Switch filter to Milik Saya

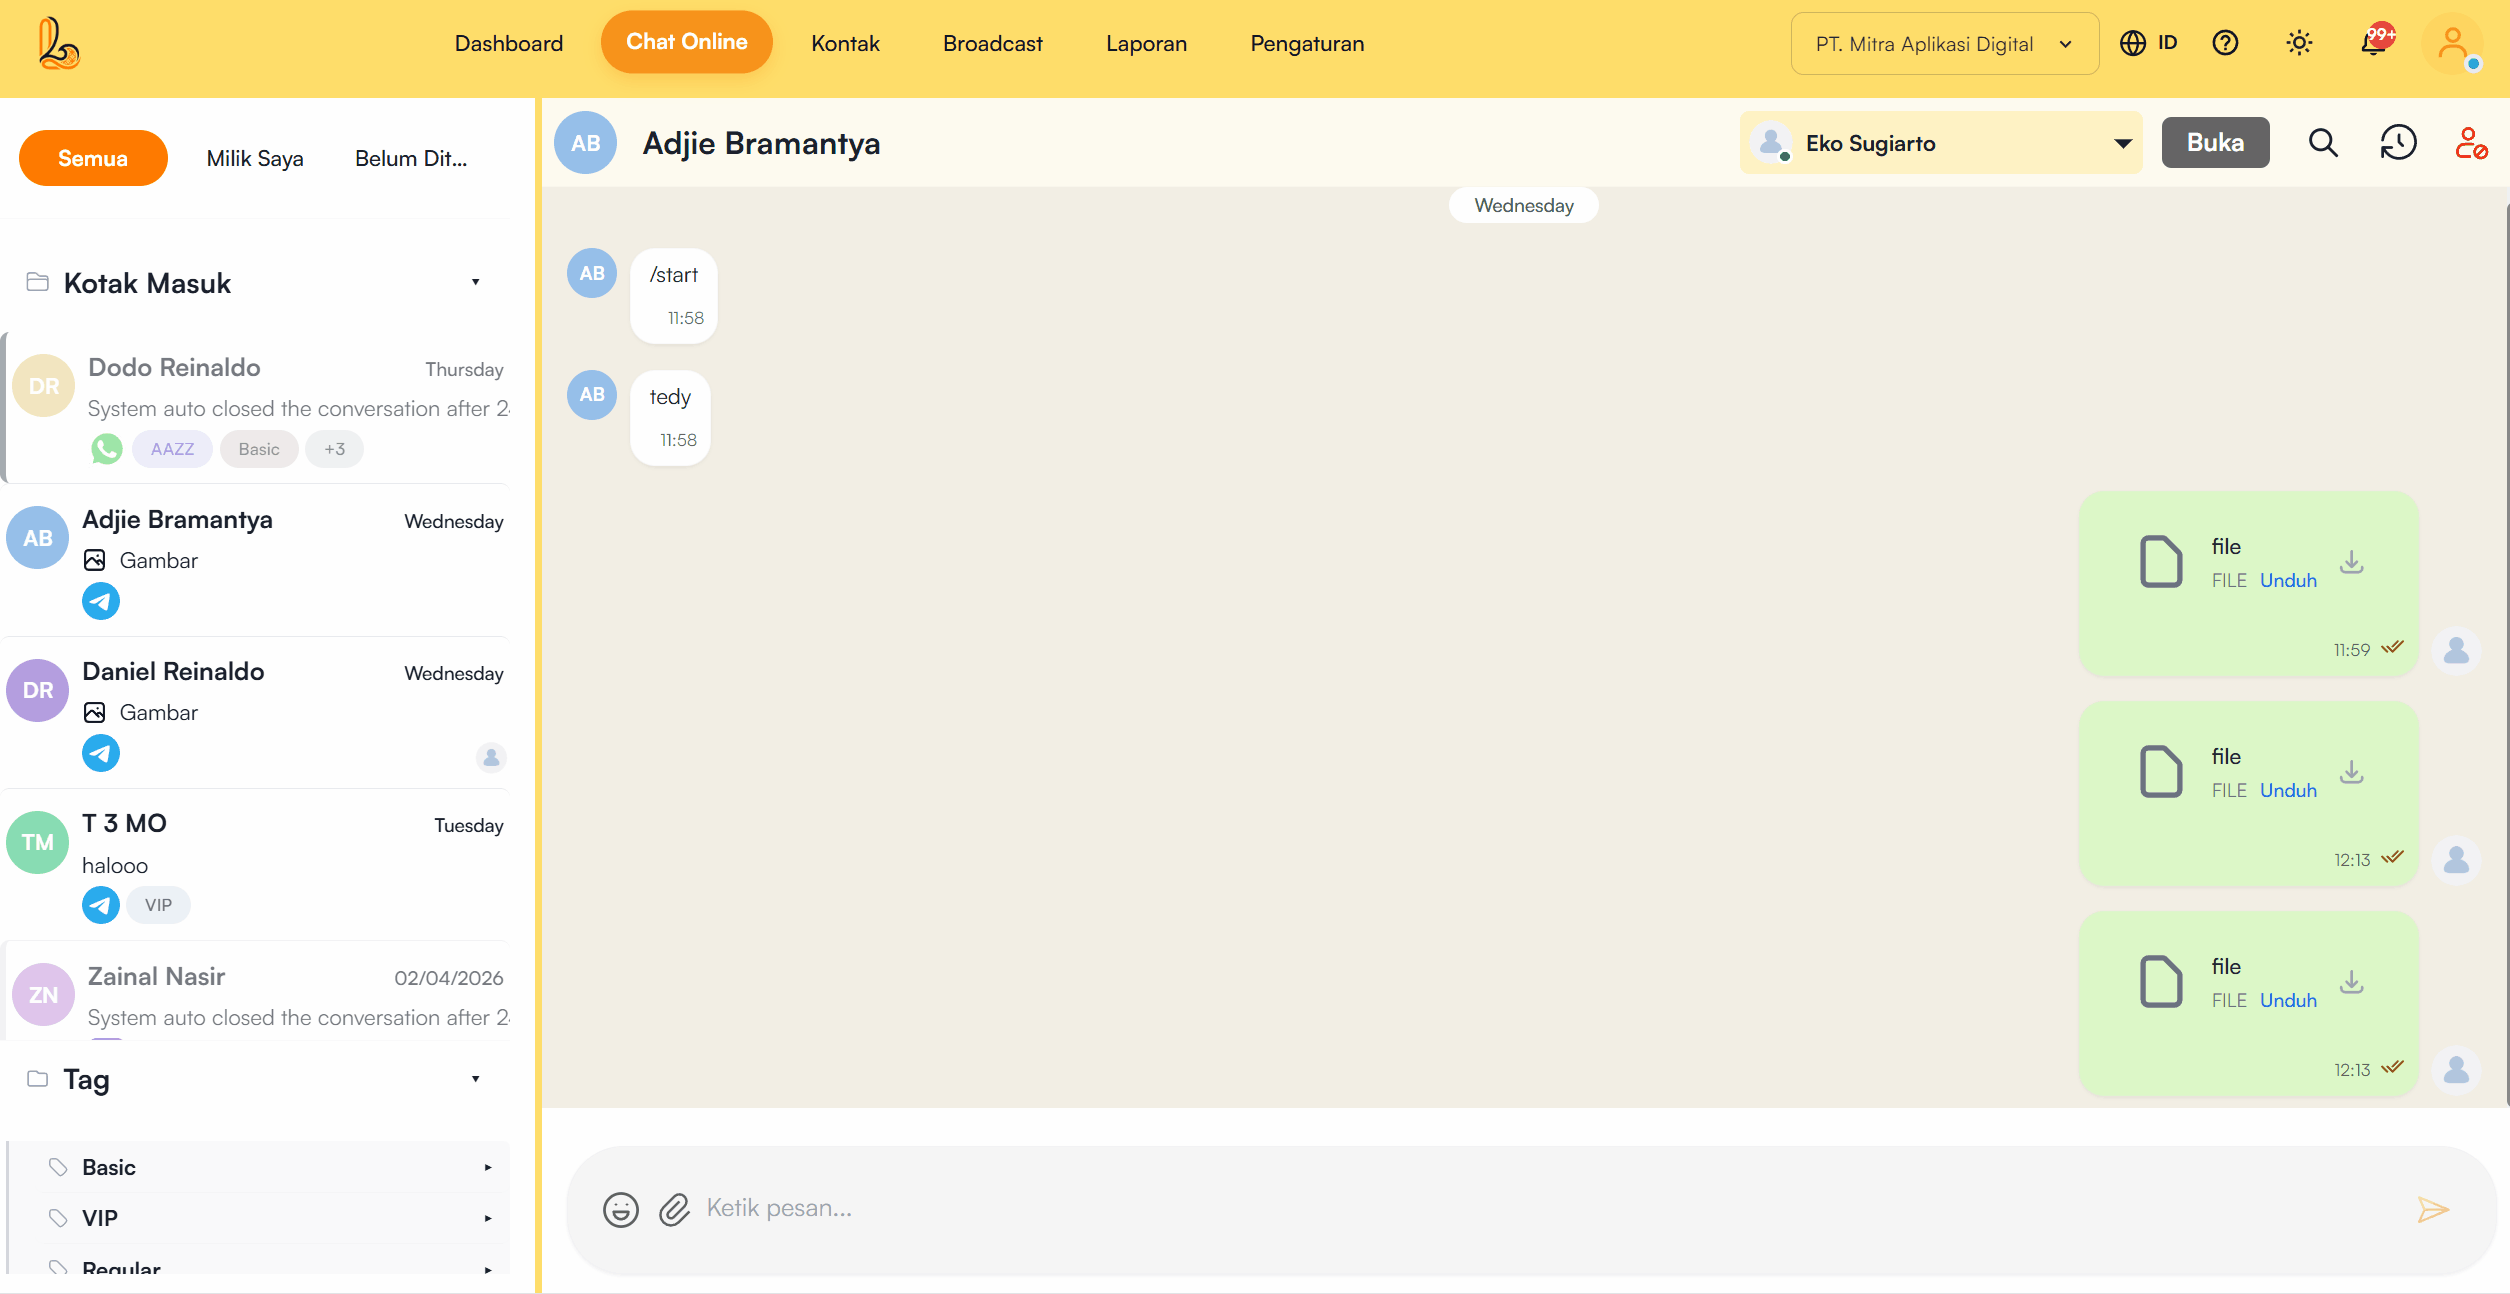[255, 158]
